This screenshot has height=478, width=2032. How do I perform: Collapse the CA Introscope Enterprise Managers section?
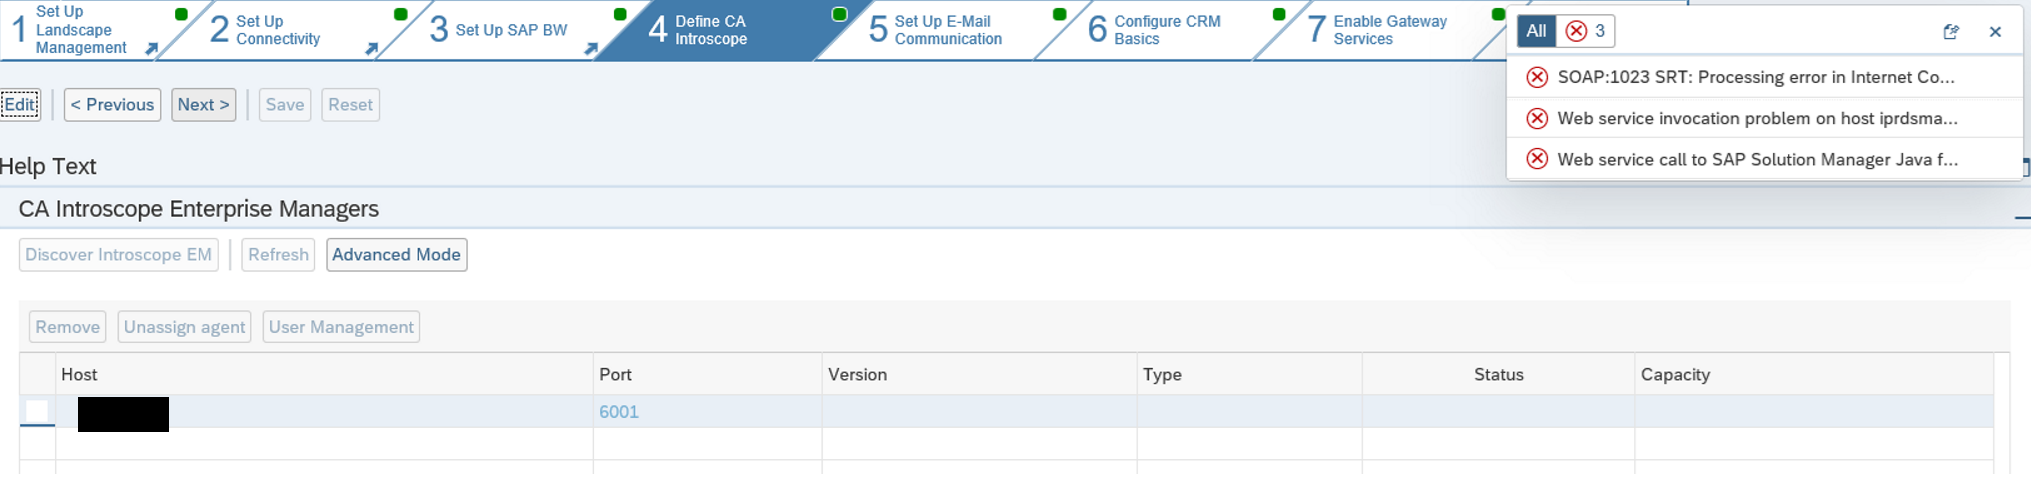2022,217
